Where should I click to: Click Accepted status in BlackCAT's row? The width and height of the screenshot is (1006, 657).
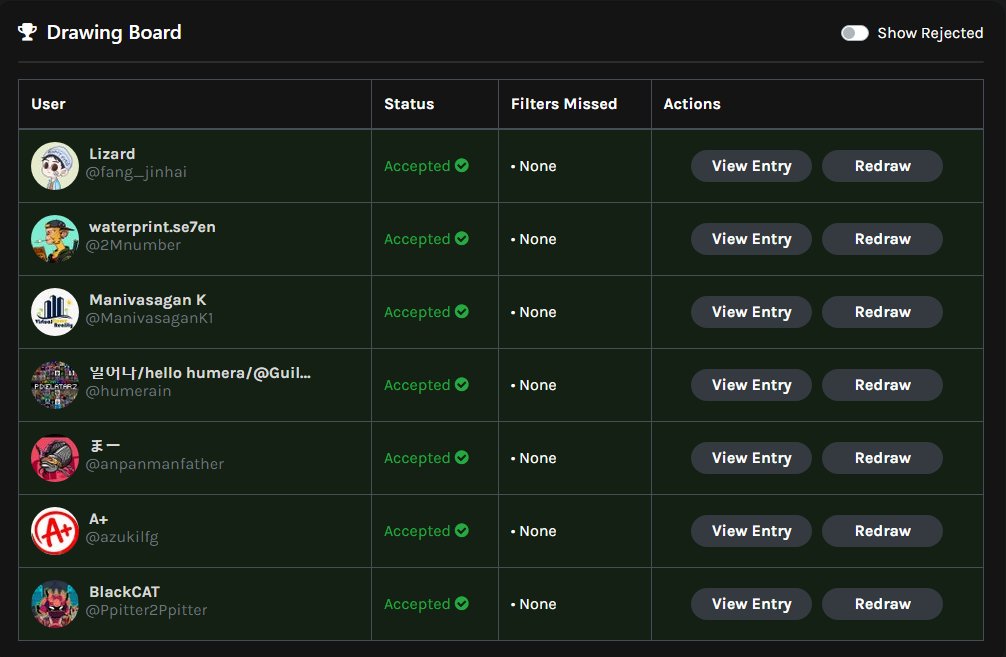coord(417,604)
